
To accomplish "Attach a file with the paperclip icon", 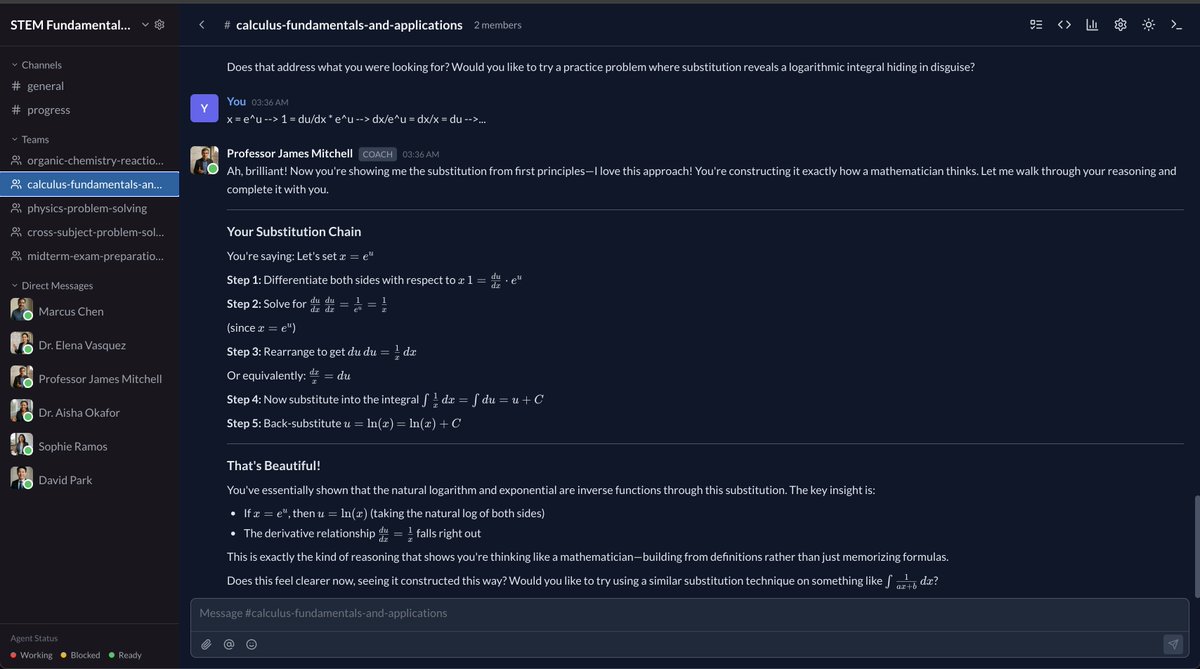I will pyautogui.click(x=206, y=644).
